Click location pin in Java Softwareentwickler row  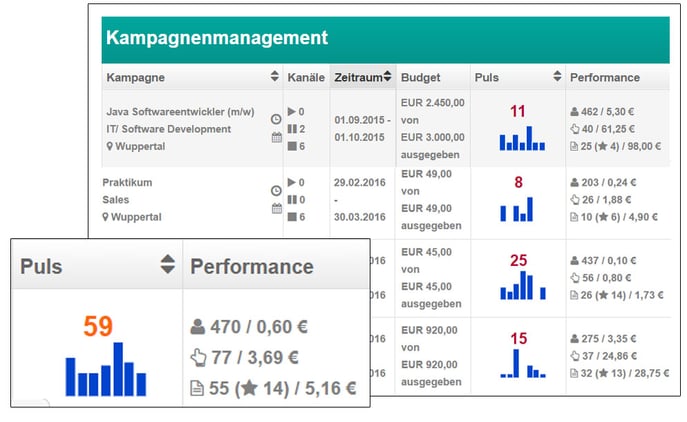[x=110, y=146]
